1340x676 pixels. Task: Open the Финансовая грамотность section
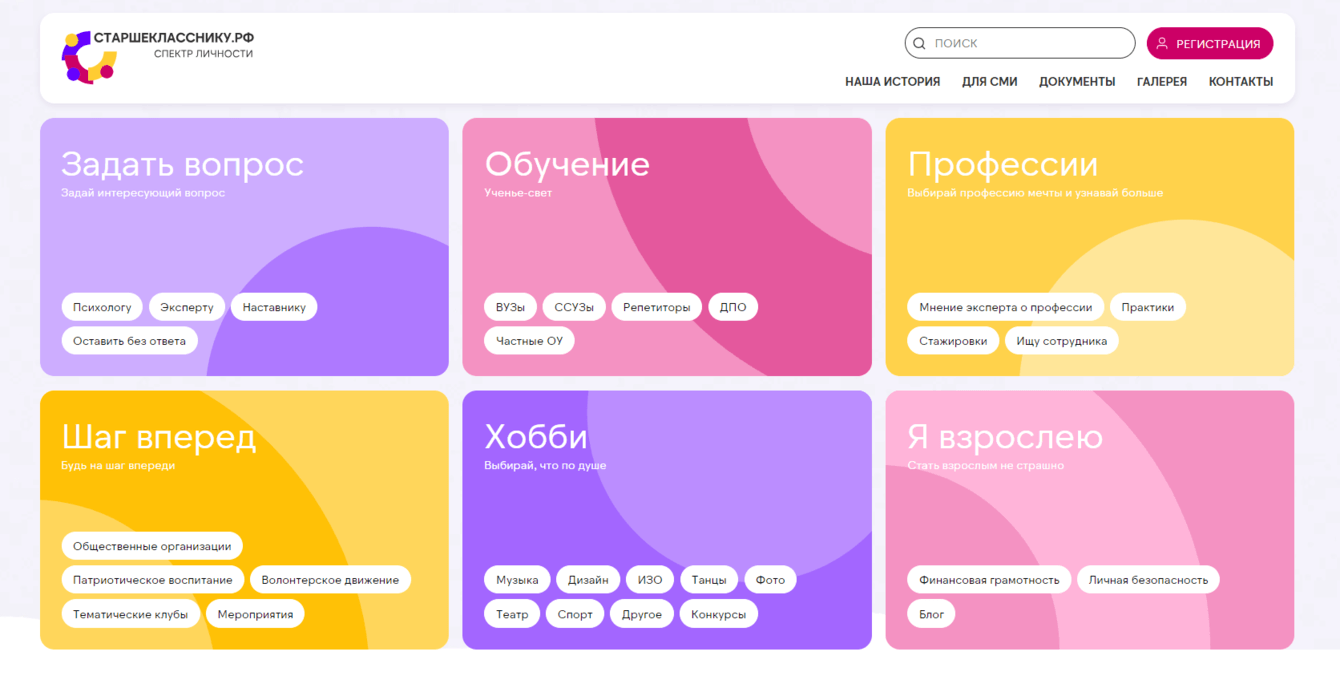point(989,579)
